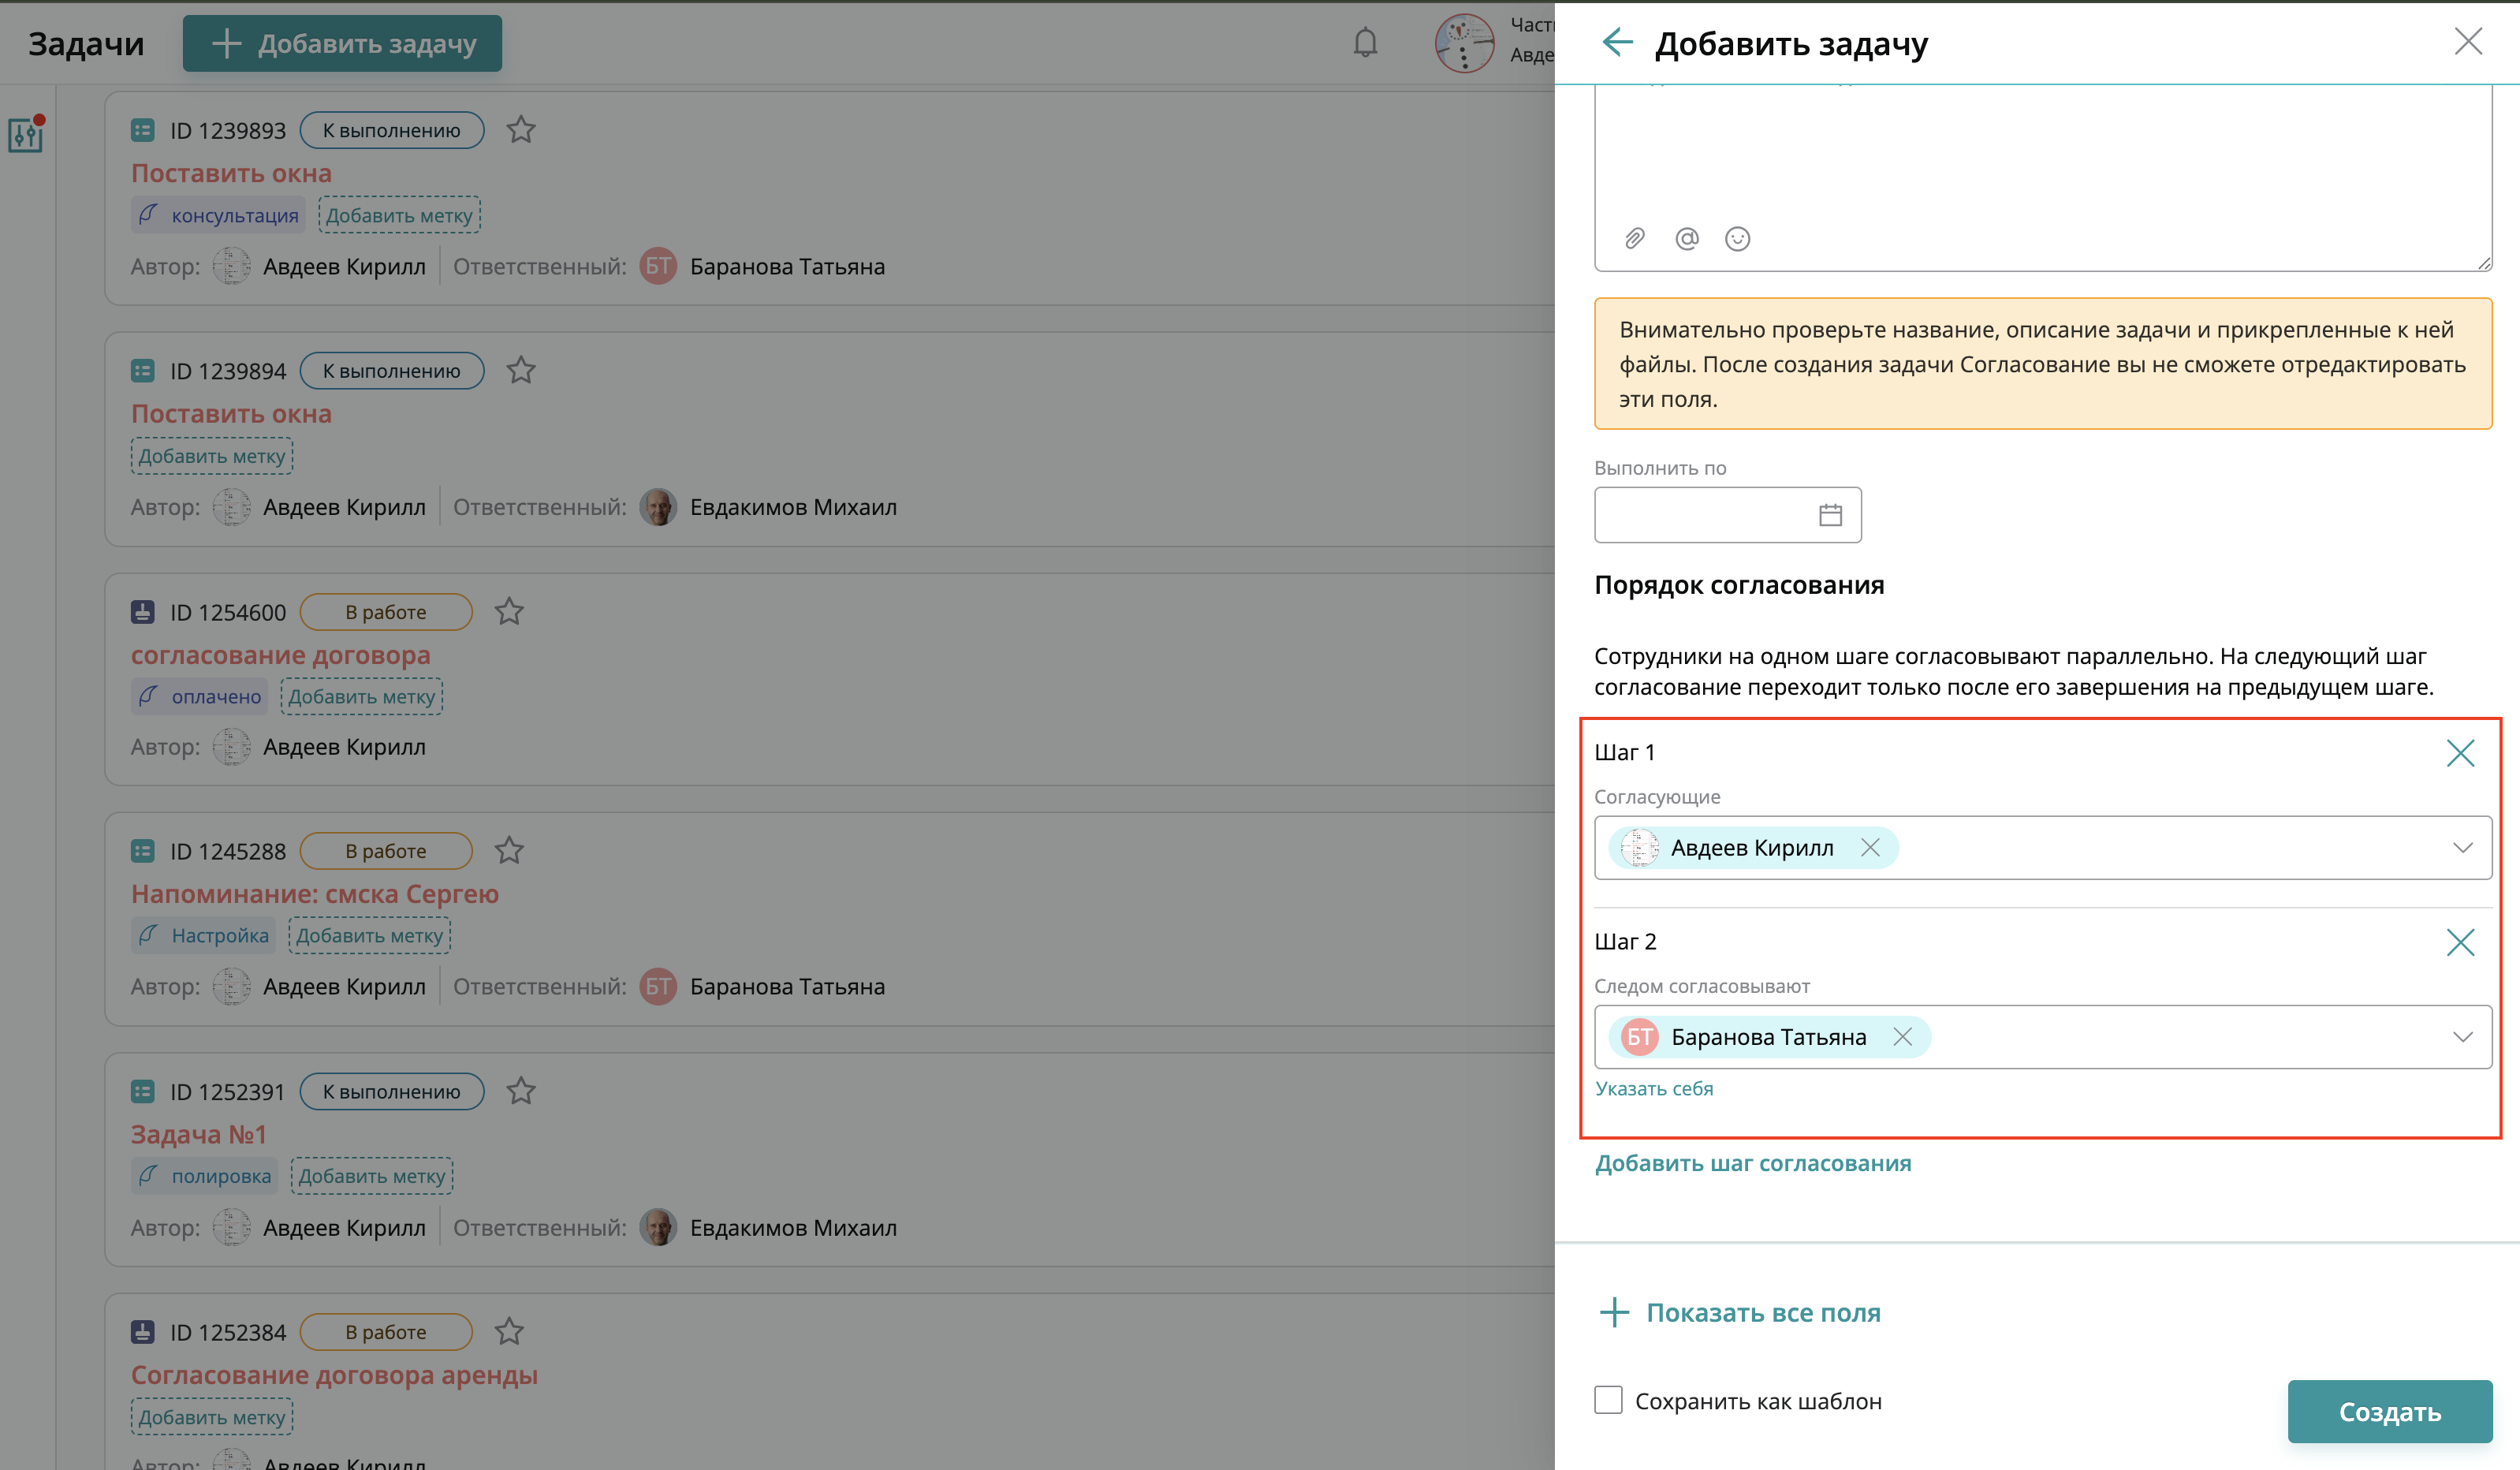
Task: Go back using the arrow icon
Action: point(1616,42)
